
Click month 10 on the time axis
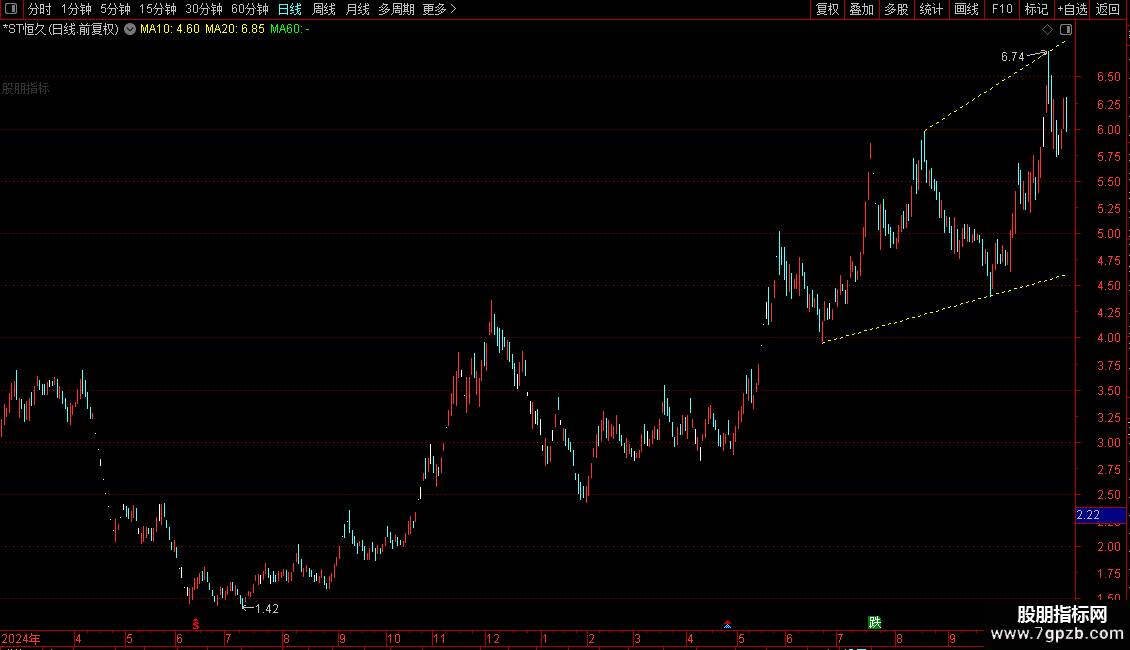click(x=393, y=639)
